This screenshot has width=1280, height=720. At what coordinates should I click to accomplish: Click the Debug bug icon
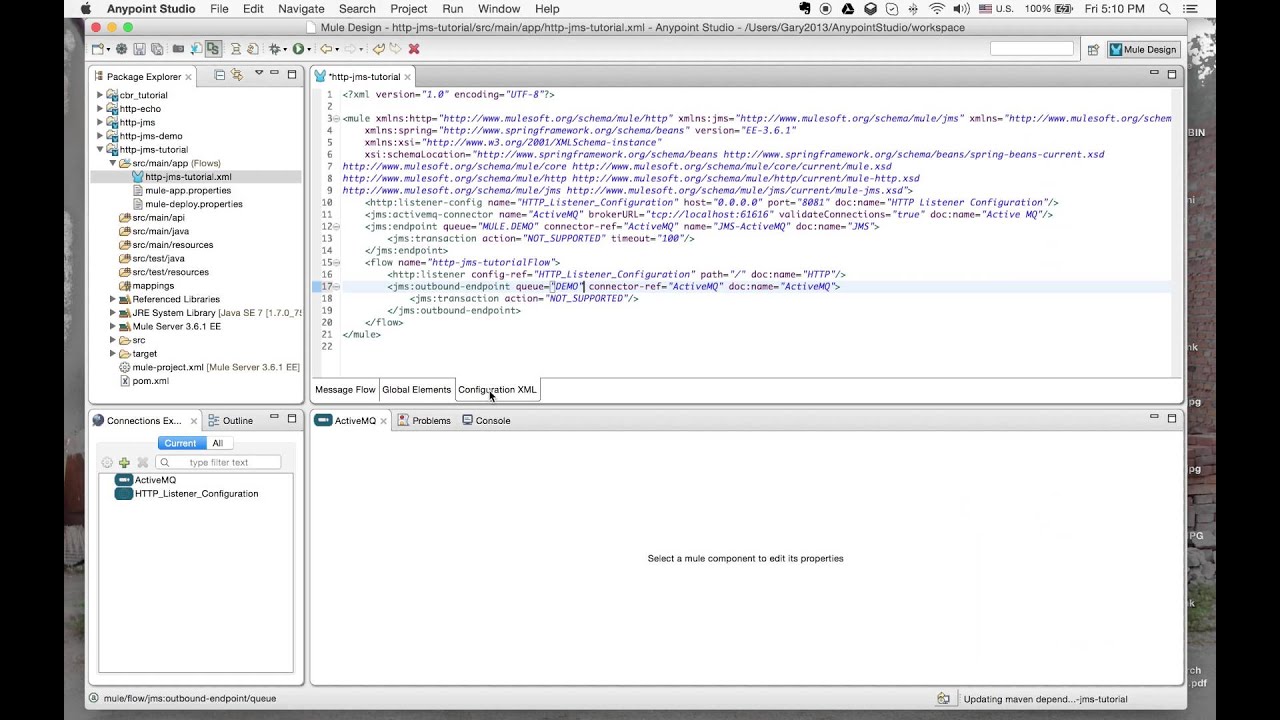(x=274, y=49)
